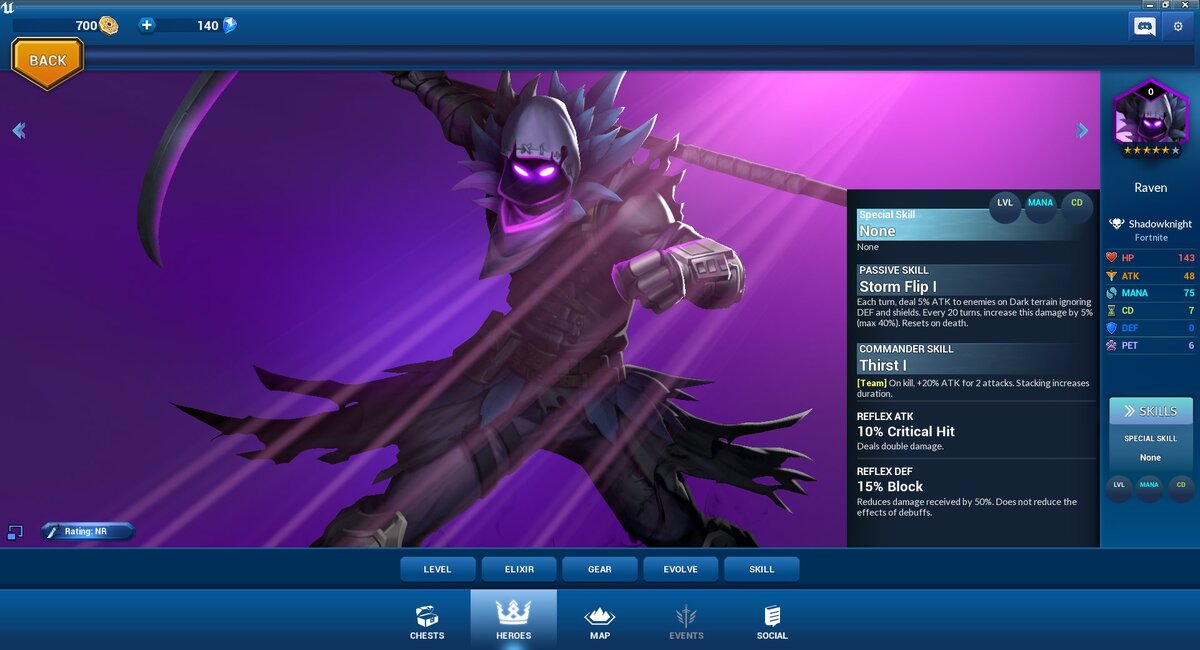Go to CHESTS in bottom navigation
The image size is (1200, 650).
(x=427, y=621)
